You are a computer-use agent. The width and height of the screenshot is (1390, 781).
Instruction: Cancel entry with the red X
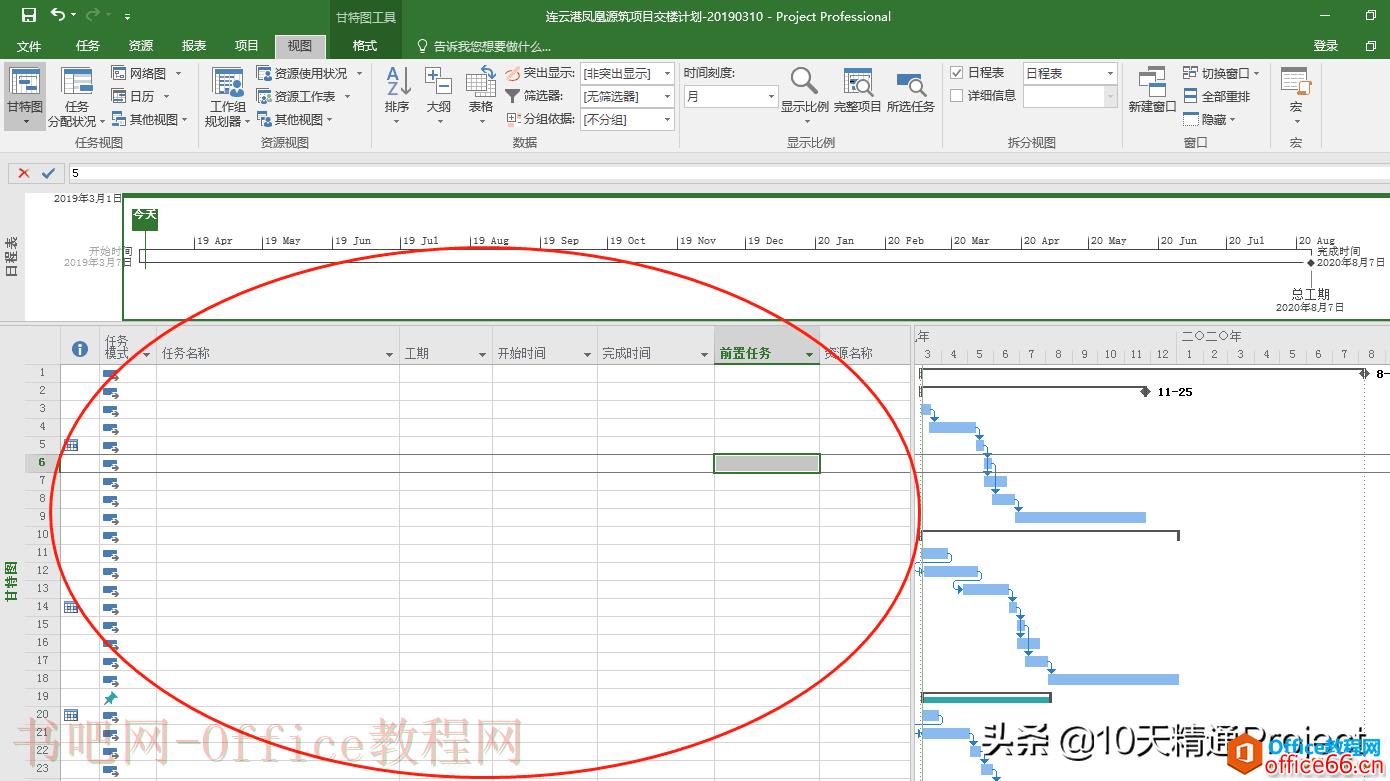24,173
